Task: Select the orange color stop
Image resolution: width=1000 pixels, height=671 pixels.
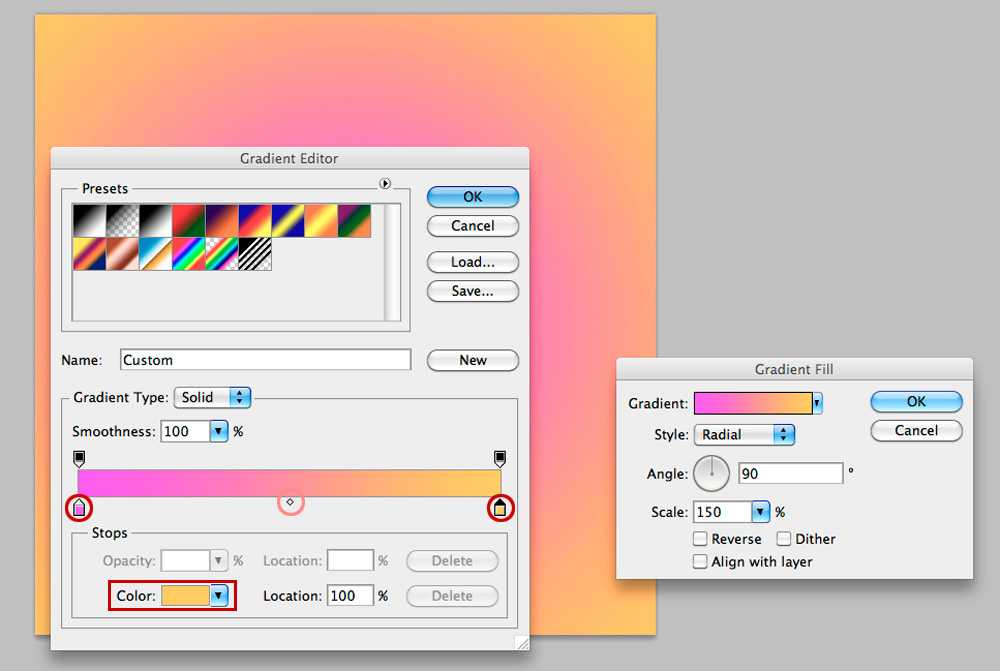Action: tap(500, 508)
